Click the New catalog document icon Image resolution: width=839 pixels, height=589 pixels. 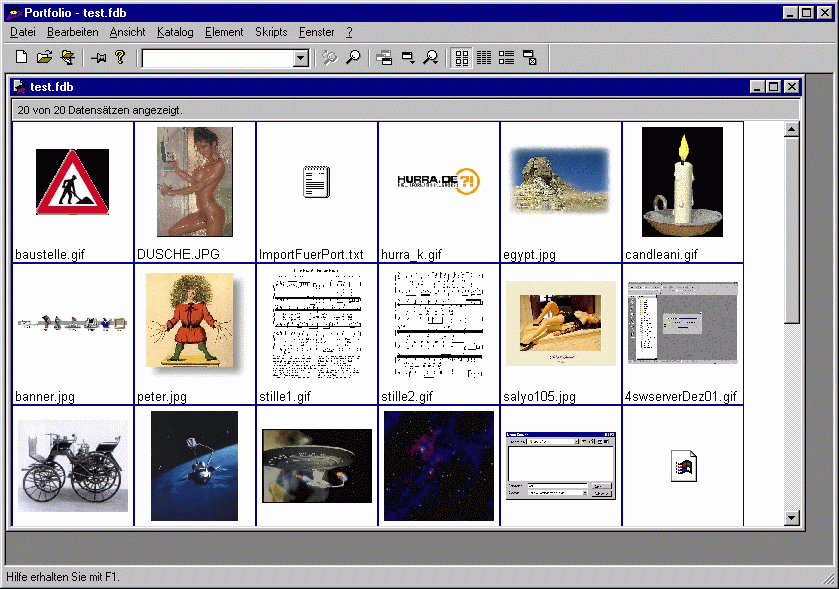coord(21,58)
